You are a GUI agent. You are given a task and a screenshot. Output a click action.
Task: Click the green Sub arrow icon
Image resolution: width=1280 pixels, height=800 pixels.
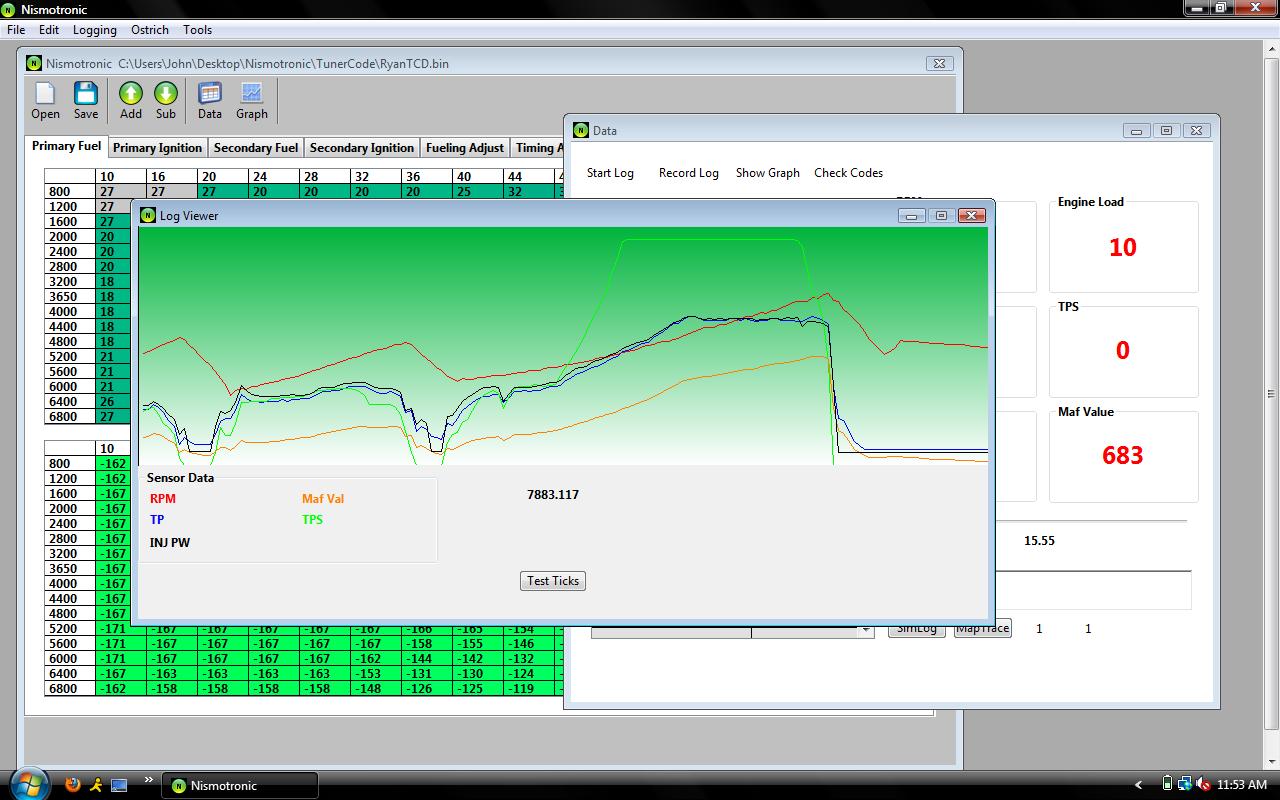coord(166,93)
